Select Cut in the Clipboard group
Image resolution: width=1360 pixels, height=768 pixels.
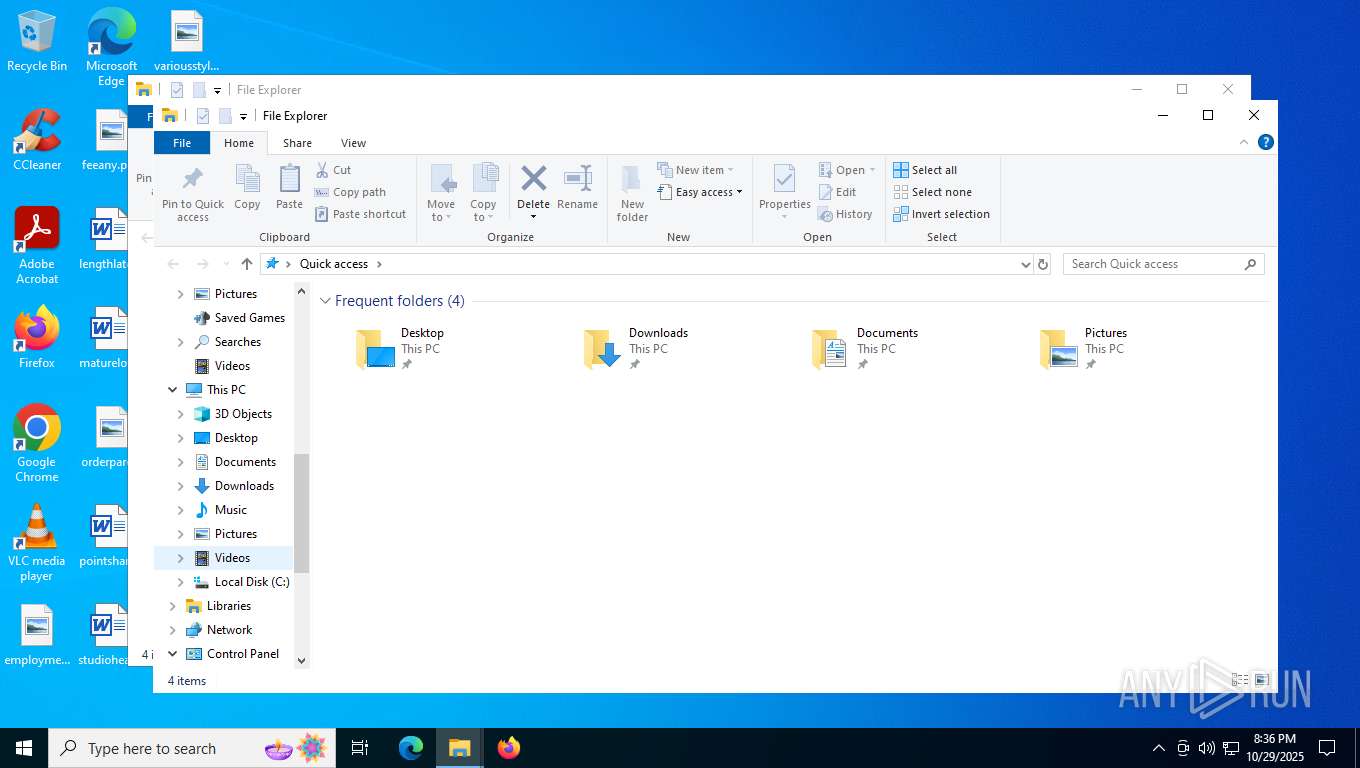pyautogui.click(x=333, y=170)
